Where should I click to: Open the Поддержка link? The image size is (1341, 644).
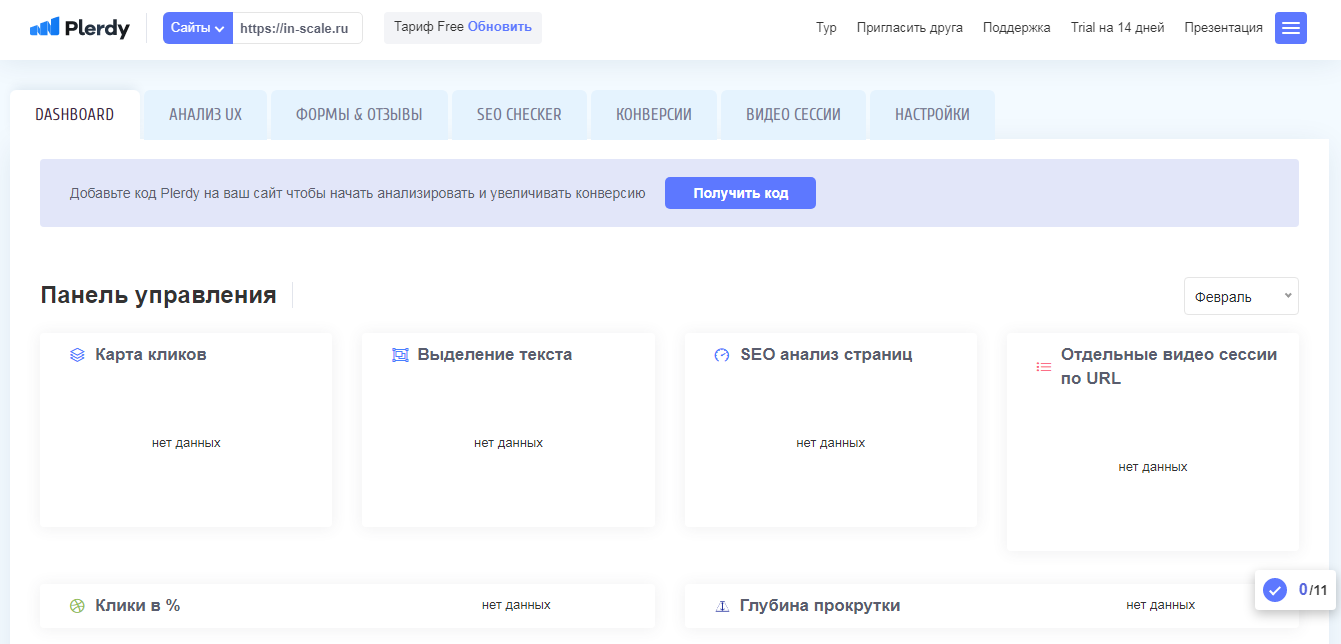[1017, 28]
